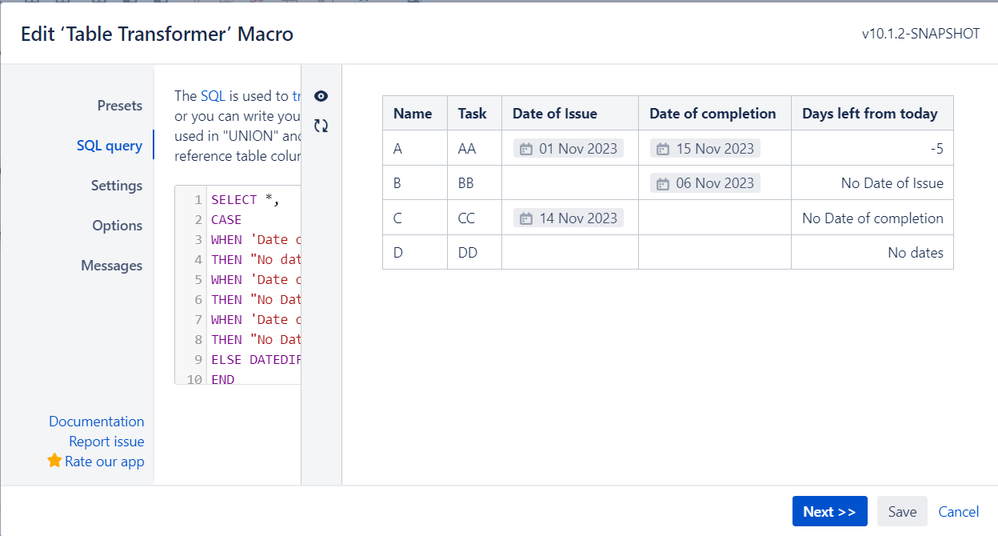Open the Documentation link
This screenshot has height=536, width=998.
coord(97,421)
